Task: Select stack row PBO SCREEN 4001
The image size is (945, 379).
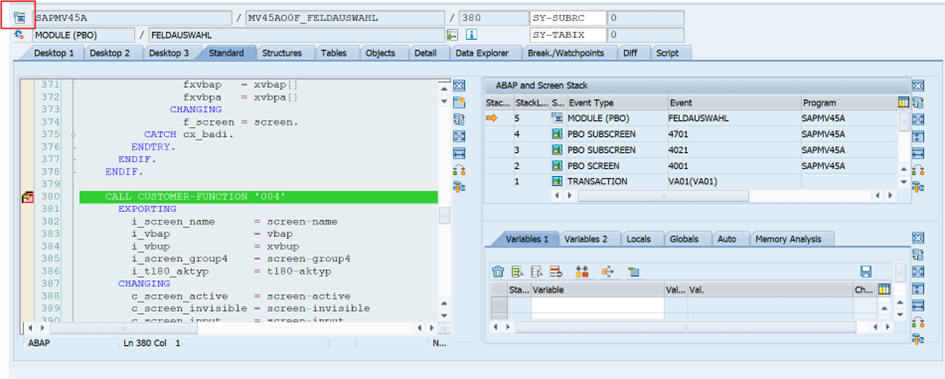Action: tap(691, 166)
